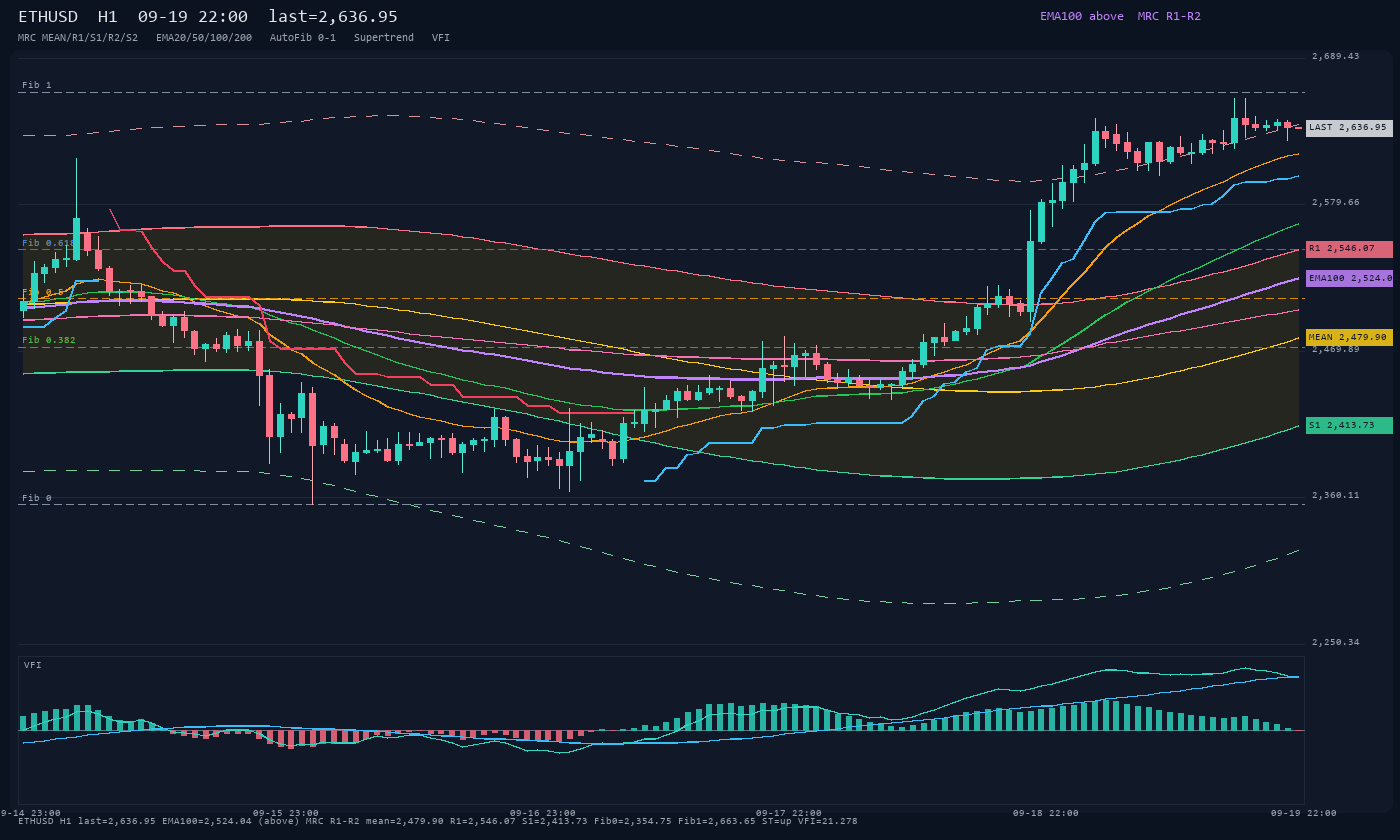Click the last=2,636.95 header value
Viewport: 1400px width, 840px height.
point(333,17)
